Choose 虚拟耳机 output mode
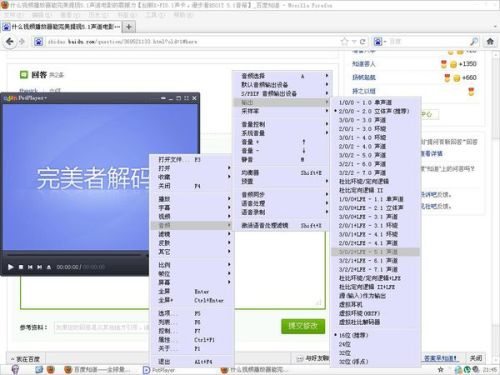This screenshot has width=500, height=375. tap(350, 304)
